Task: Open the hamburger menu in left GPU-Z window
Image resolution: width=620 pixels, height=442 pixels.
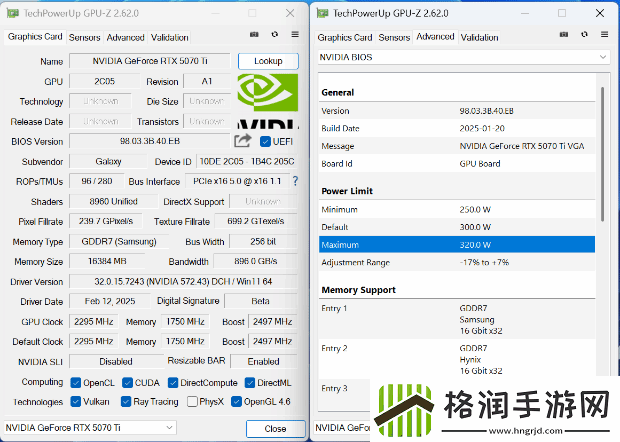Action: (x=295, y=34)
